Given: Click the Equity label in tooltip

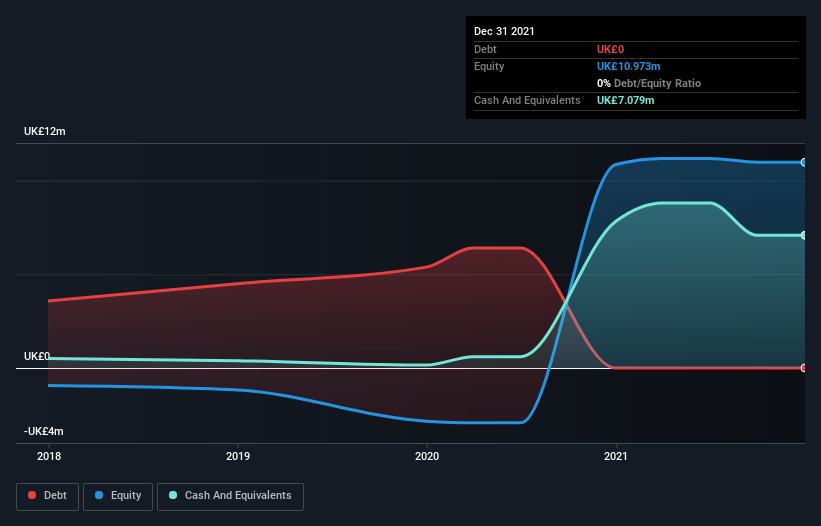Looking at the screenshot, I should (489, 66).
